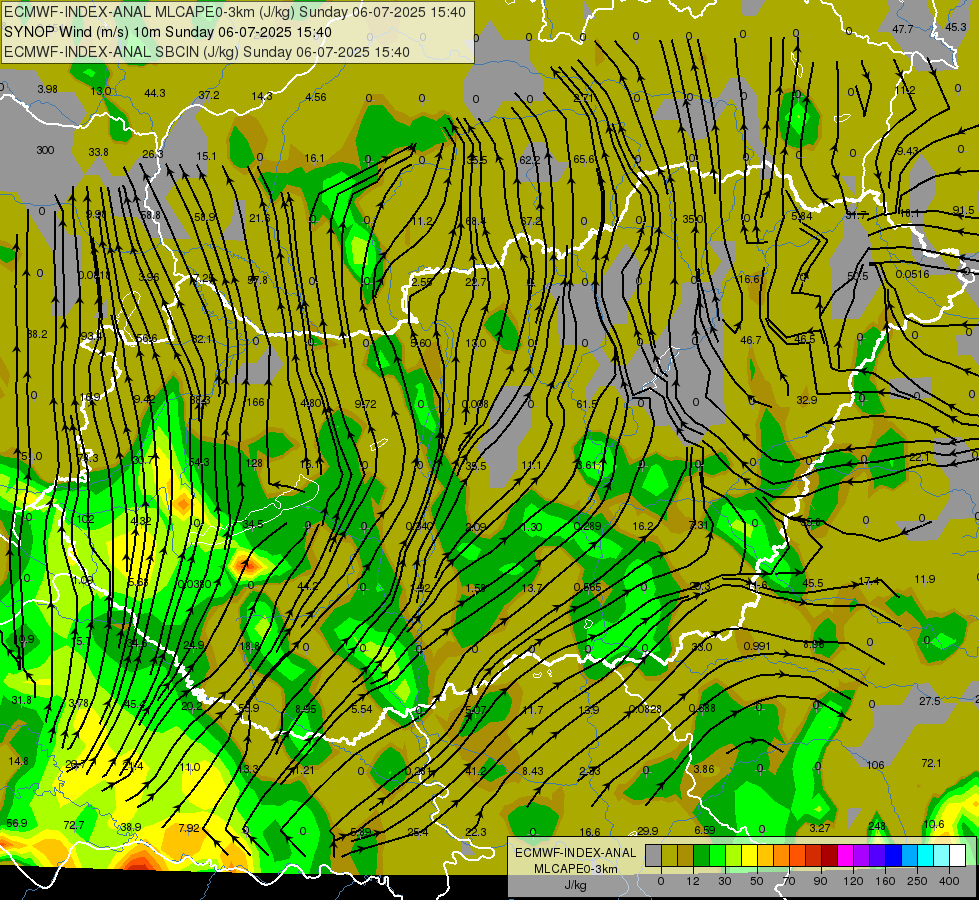The height and width of the screenshot is (900, 979).
Task: Click the legend scale label 400
Action: [949, 881]
